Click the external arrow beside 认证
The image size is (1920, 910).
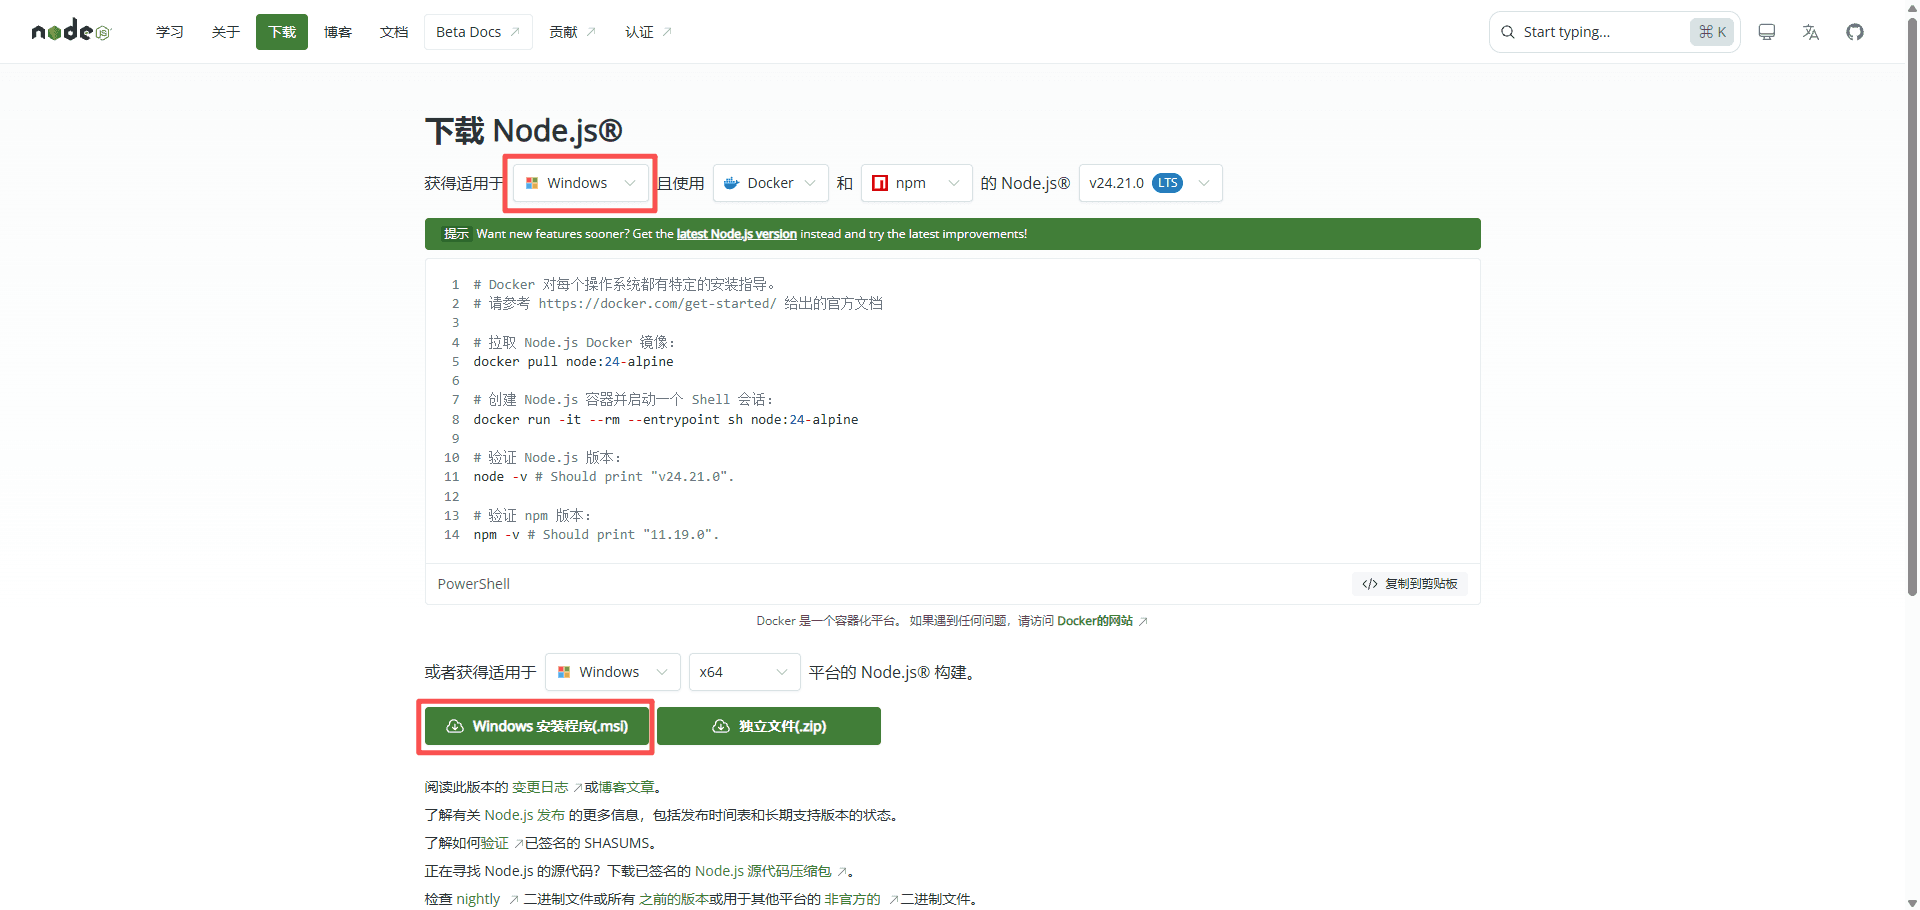tap(667, 32)
